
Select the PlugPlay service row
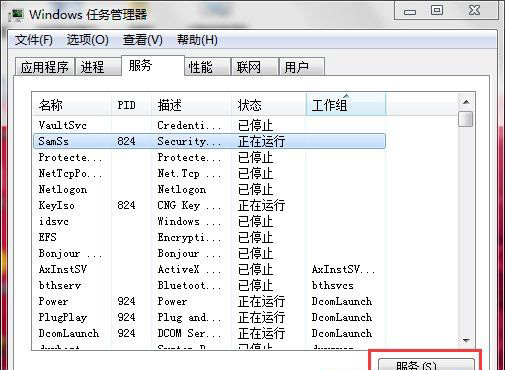click(x=209, y=317)
